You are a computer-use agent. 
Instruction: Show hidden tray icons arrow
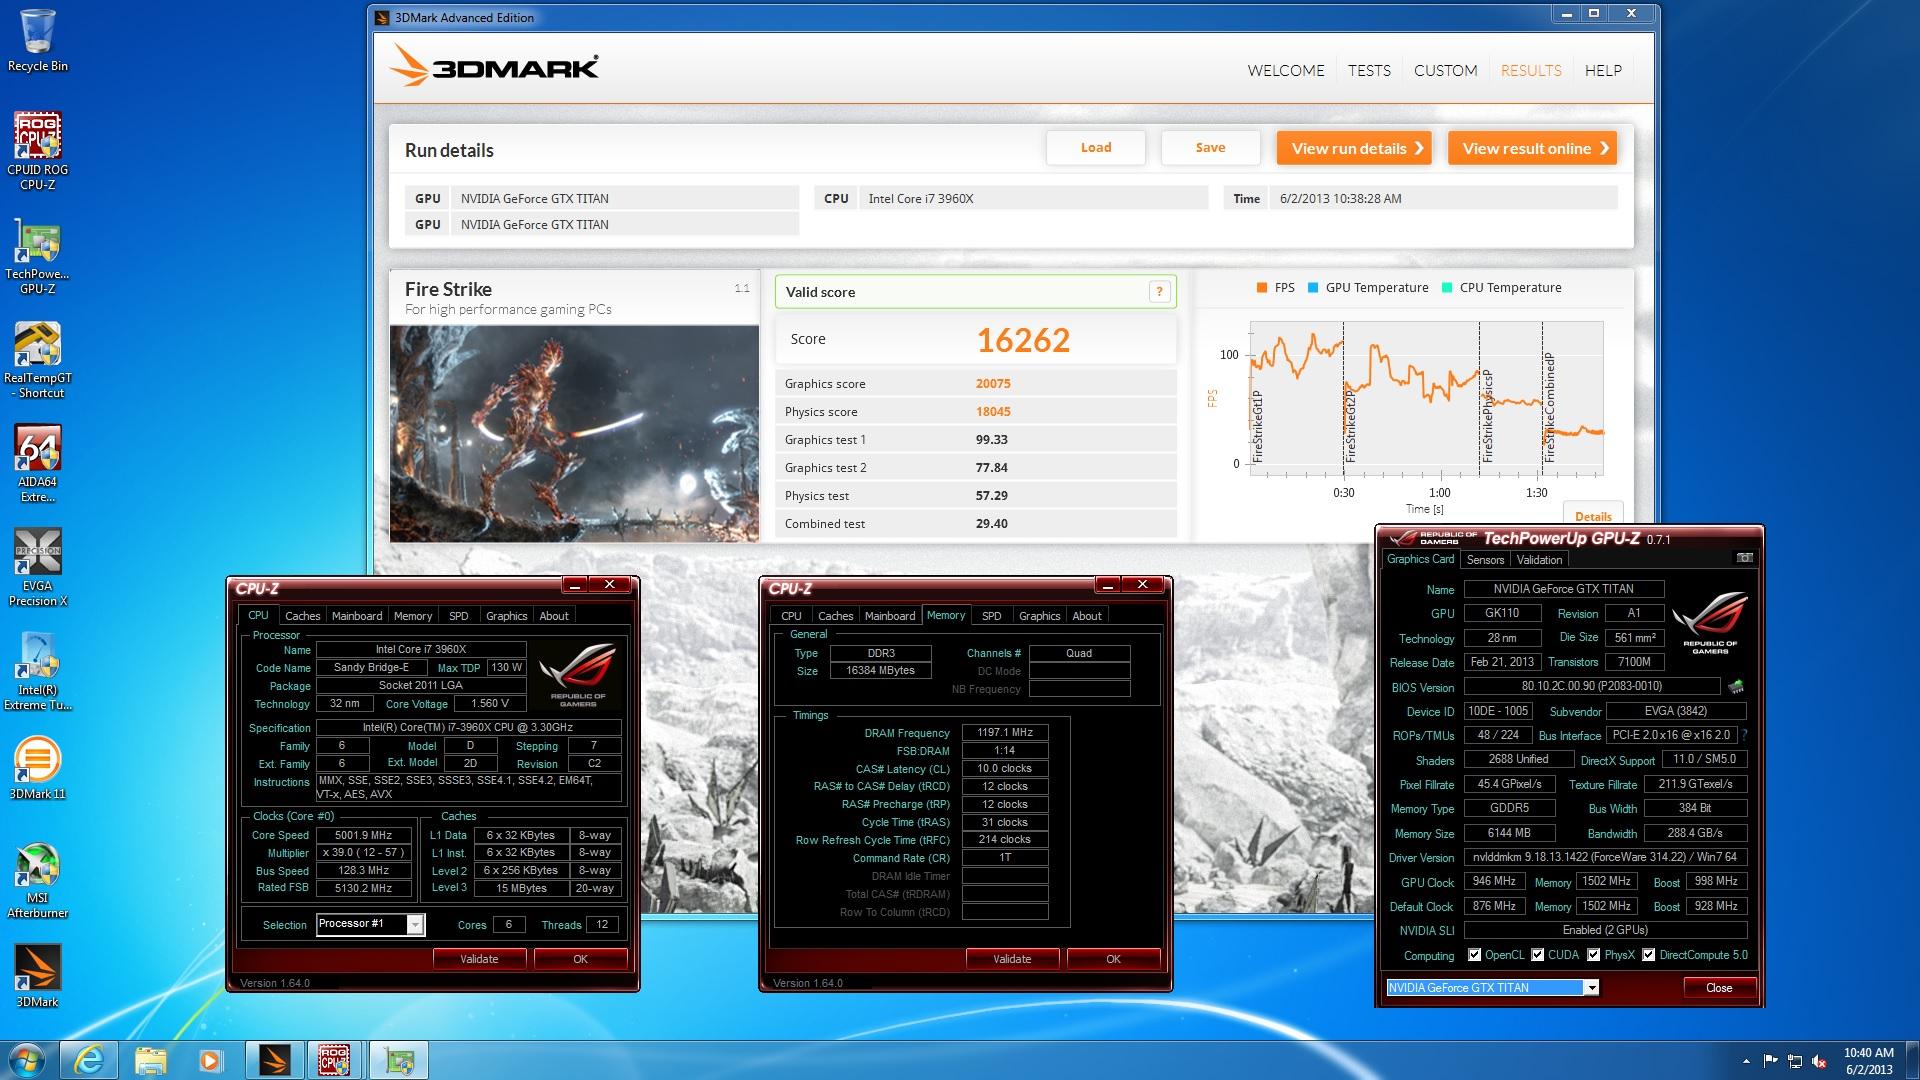pos(1746,1061)
